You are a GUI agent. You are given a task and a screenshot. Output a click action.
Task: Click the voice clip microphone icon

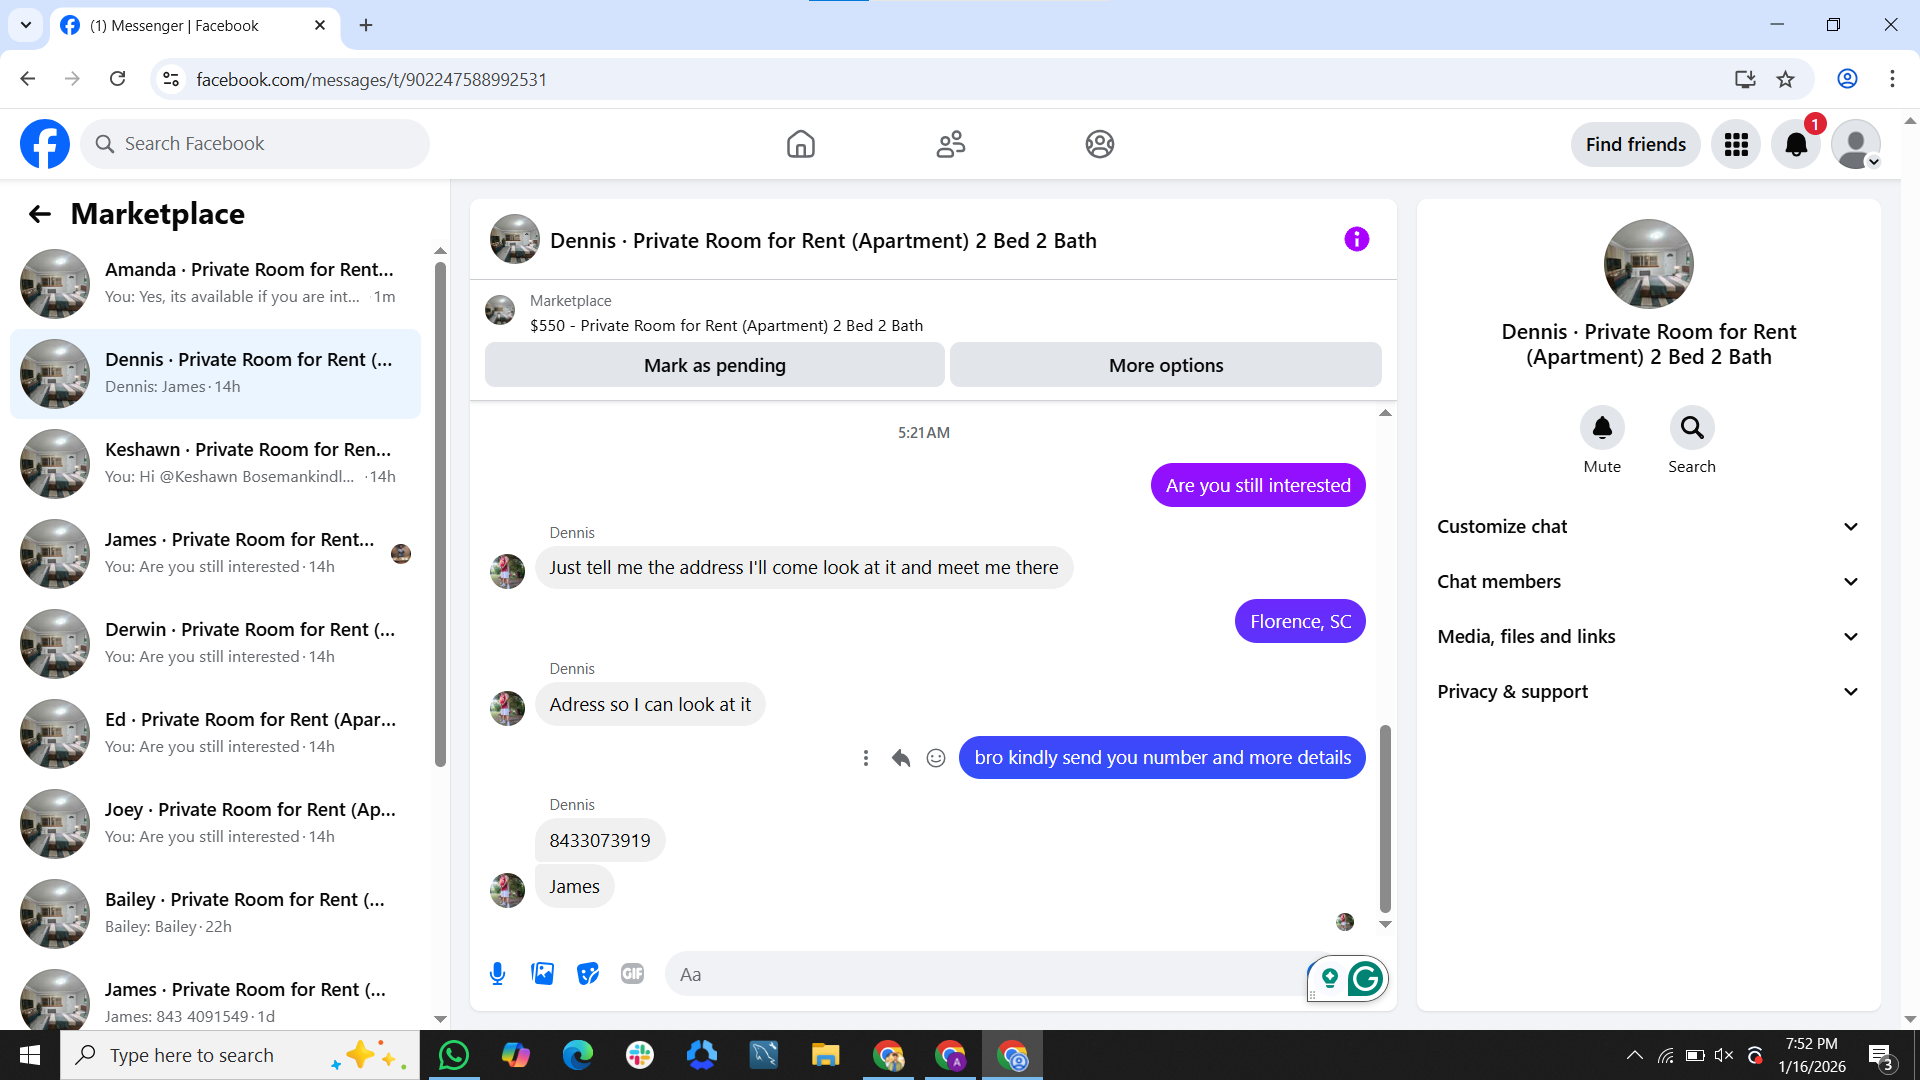(497, 974)
